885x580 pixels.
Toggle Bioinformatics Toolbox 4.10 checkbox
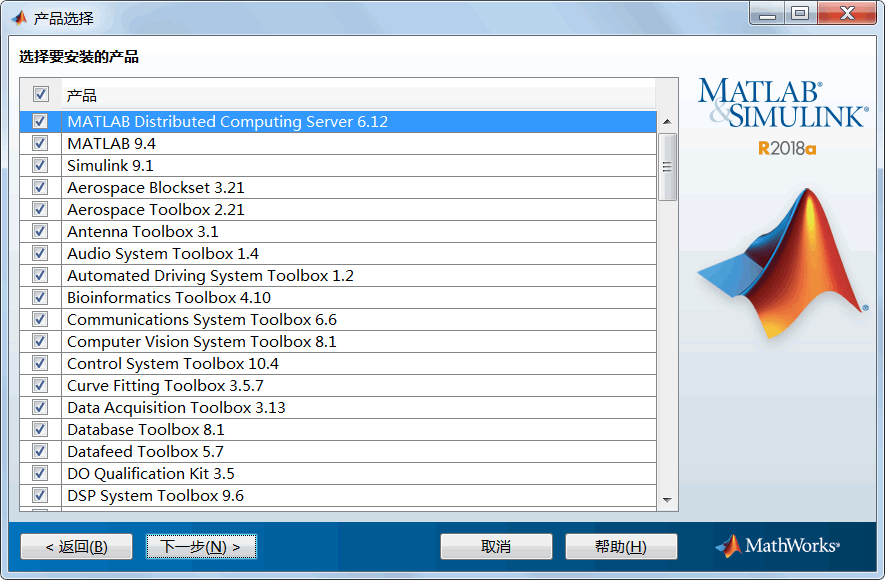[40, 297]
